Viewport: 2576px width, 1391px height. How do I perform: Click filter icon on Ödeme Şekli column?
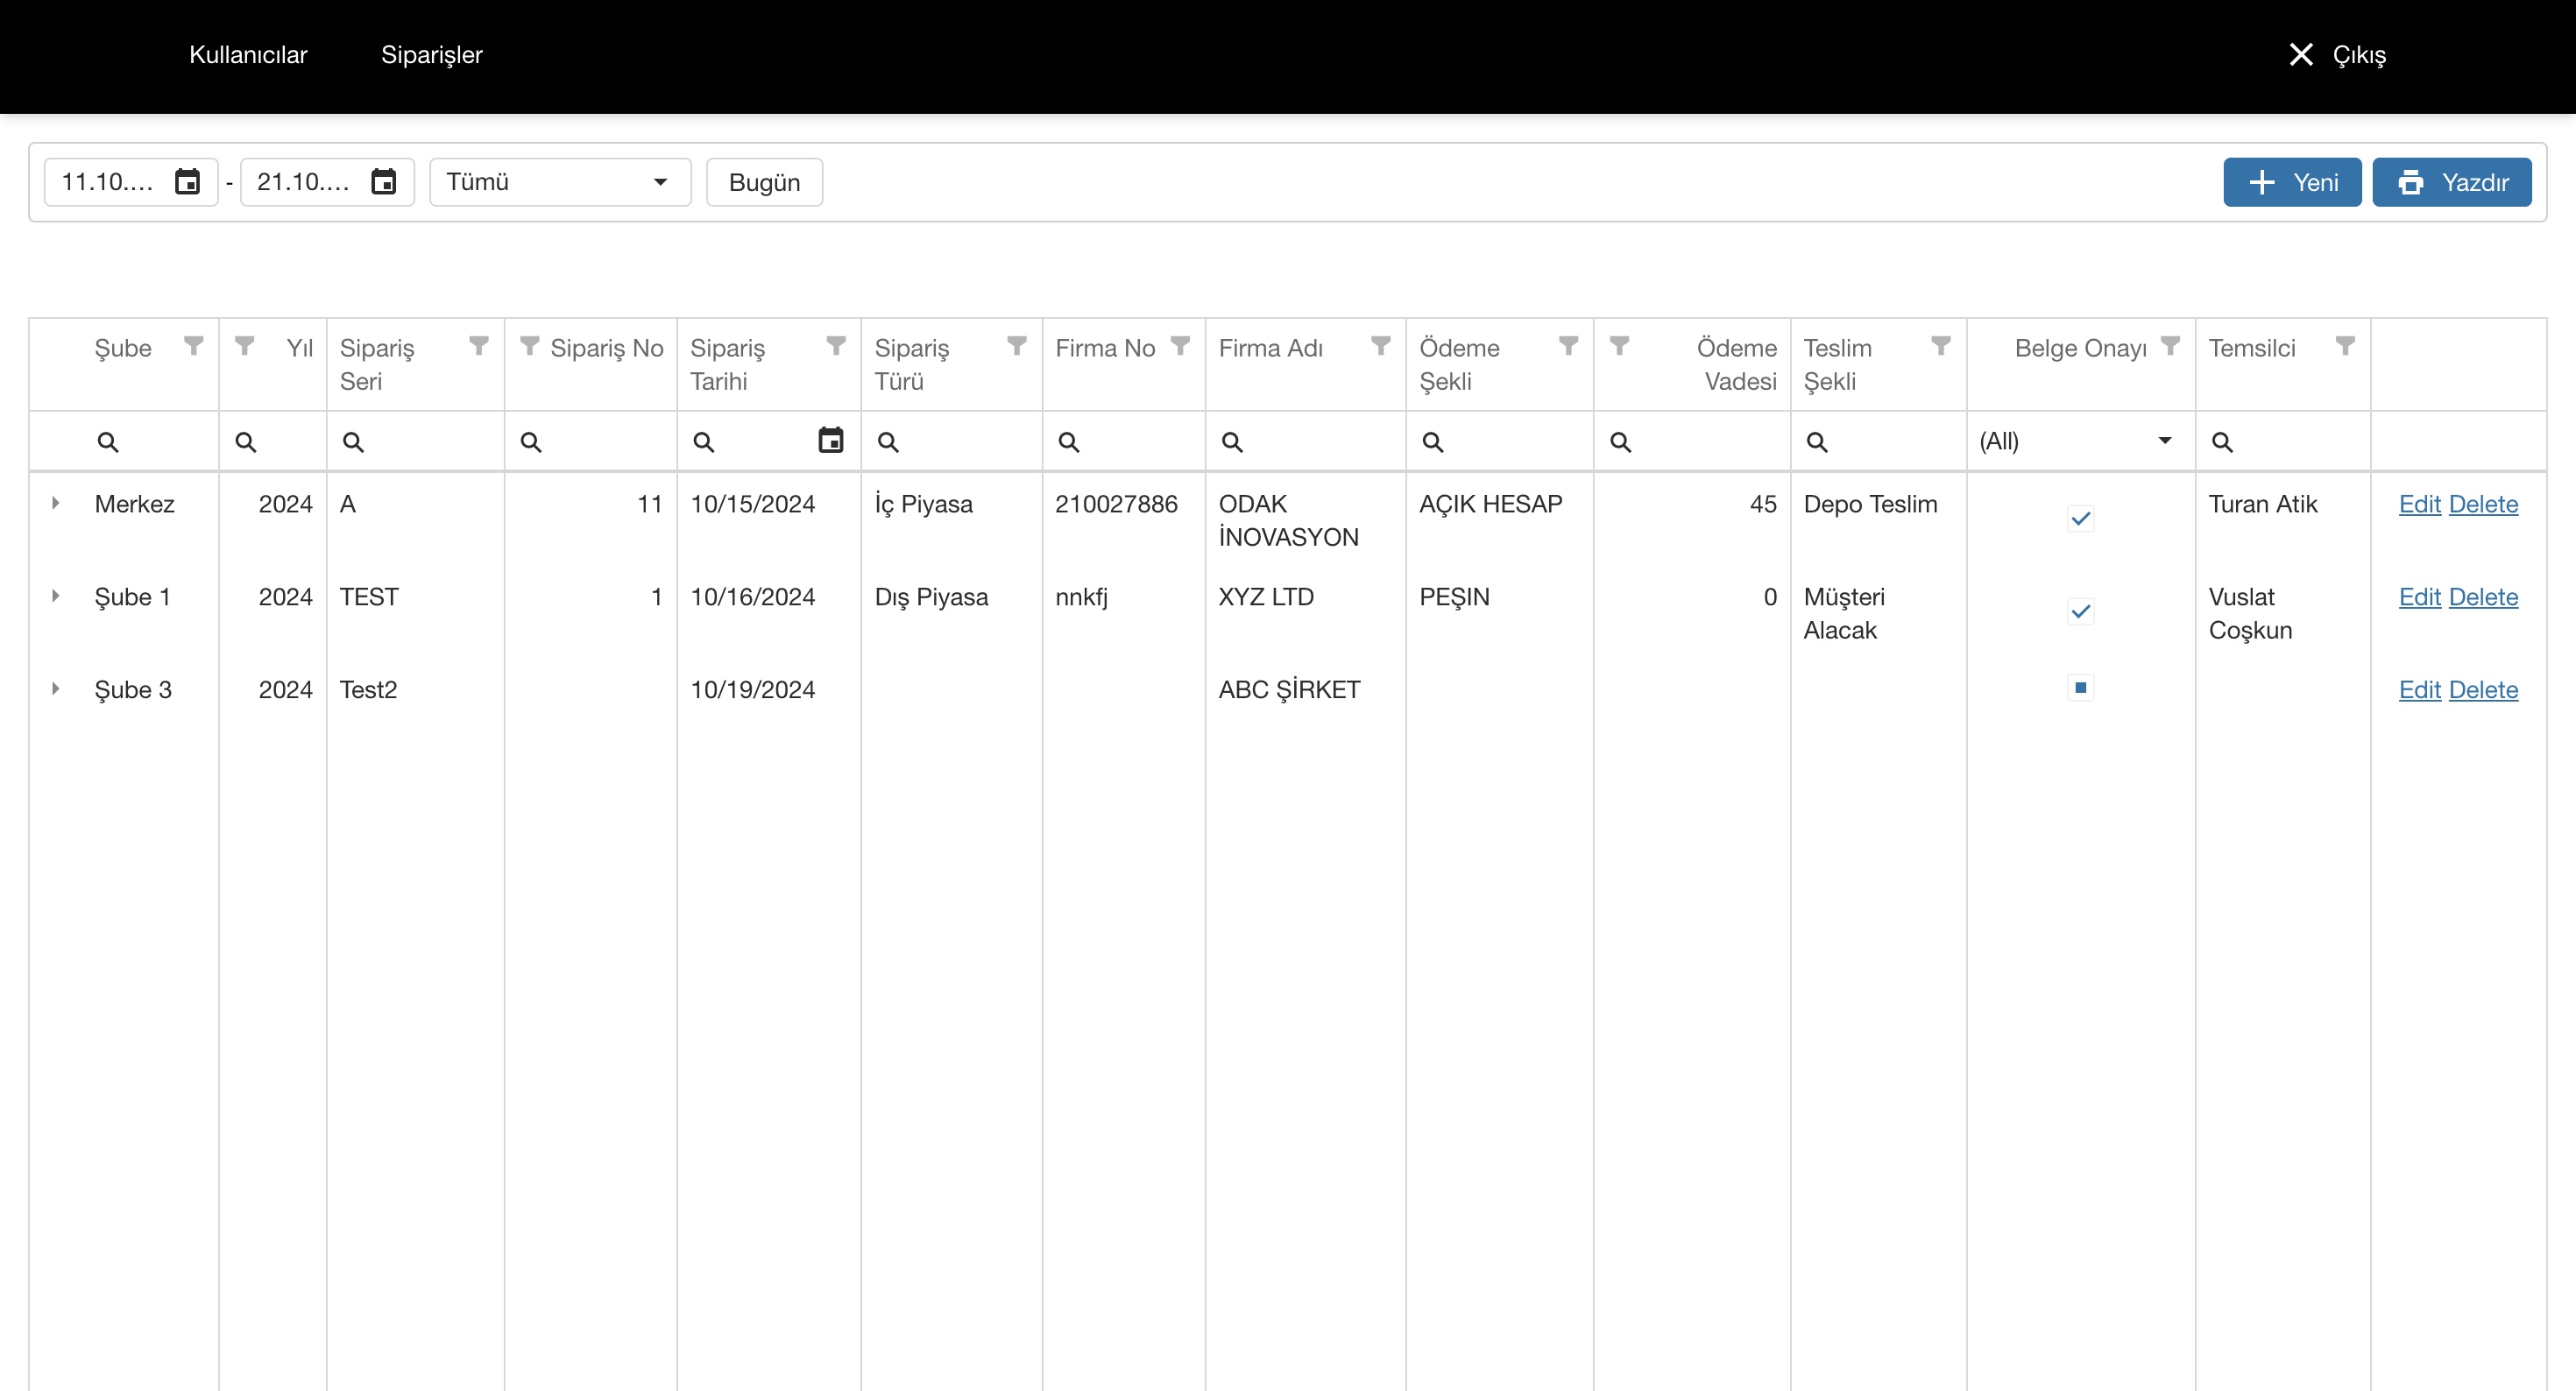click(x=1568, y=346)
